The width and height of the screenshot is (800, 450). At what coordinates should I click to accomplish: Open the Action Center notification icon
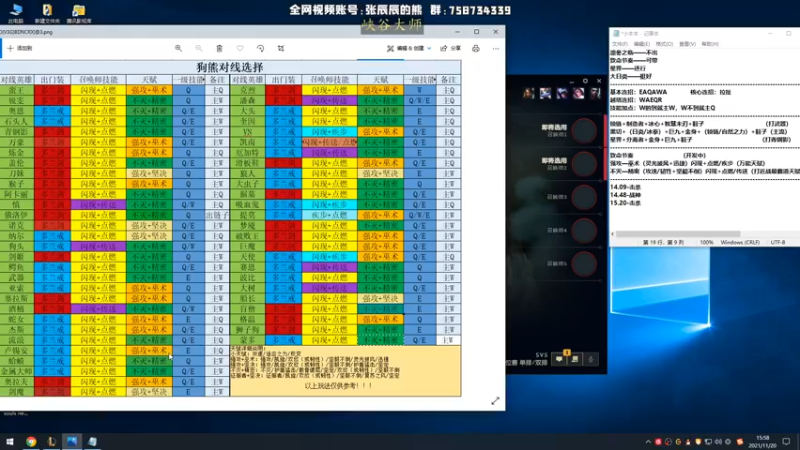coord(786,442)
